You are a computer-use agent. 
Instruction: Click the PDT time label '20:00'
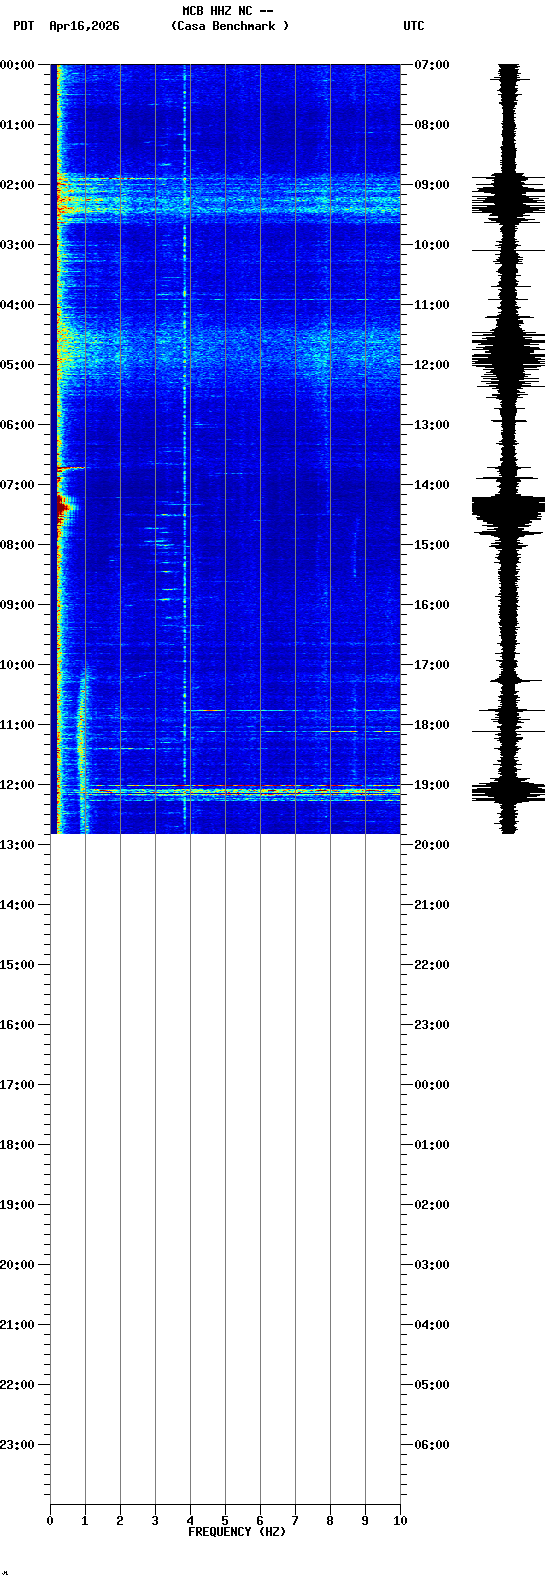tap(17, 1265)
